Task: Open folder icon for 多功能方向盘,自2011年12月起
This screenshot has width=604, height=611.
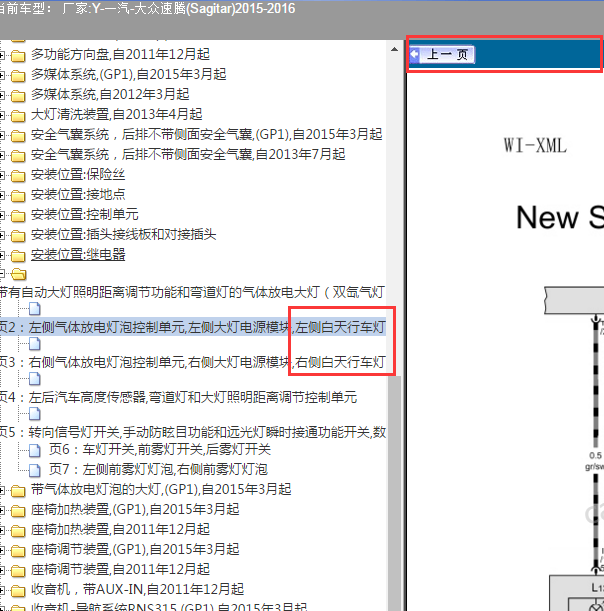Action: tap(18, 56)
